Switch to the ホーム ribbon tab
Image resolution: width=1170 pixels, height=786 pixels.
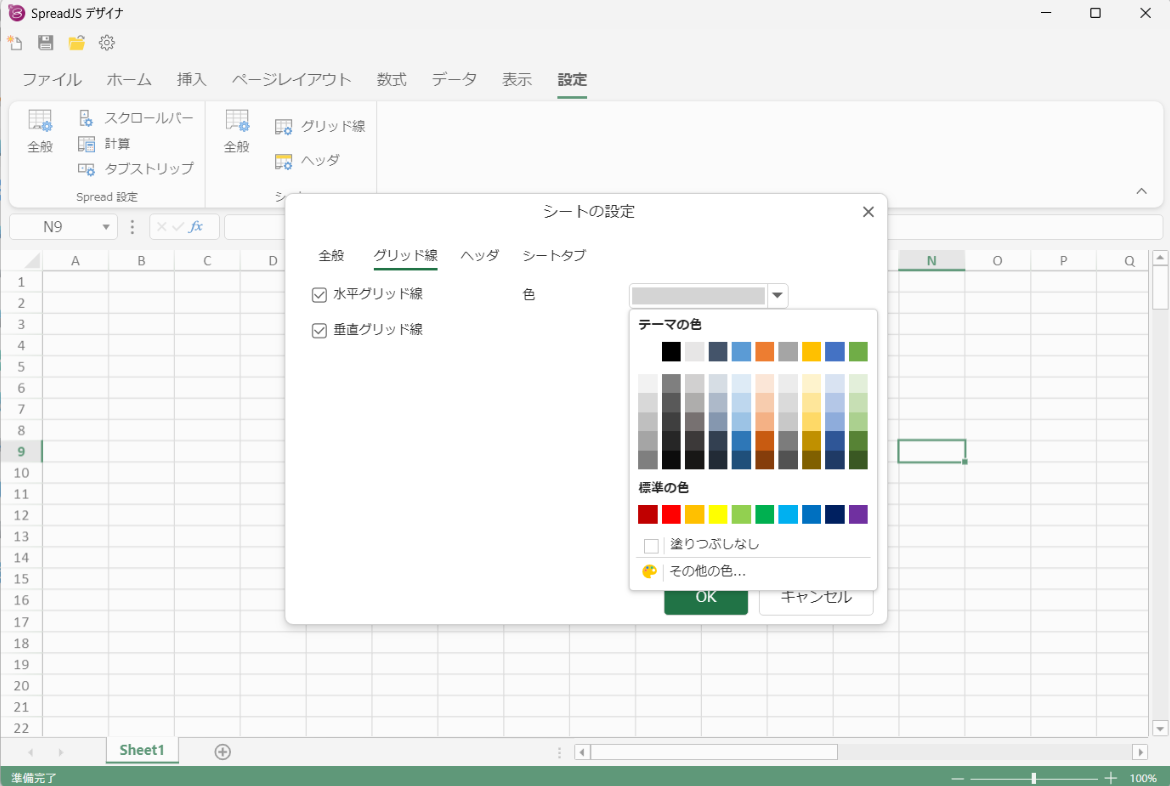click(129, 80)
